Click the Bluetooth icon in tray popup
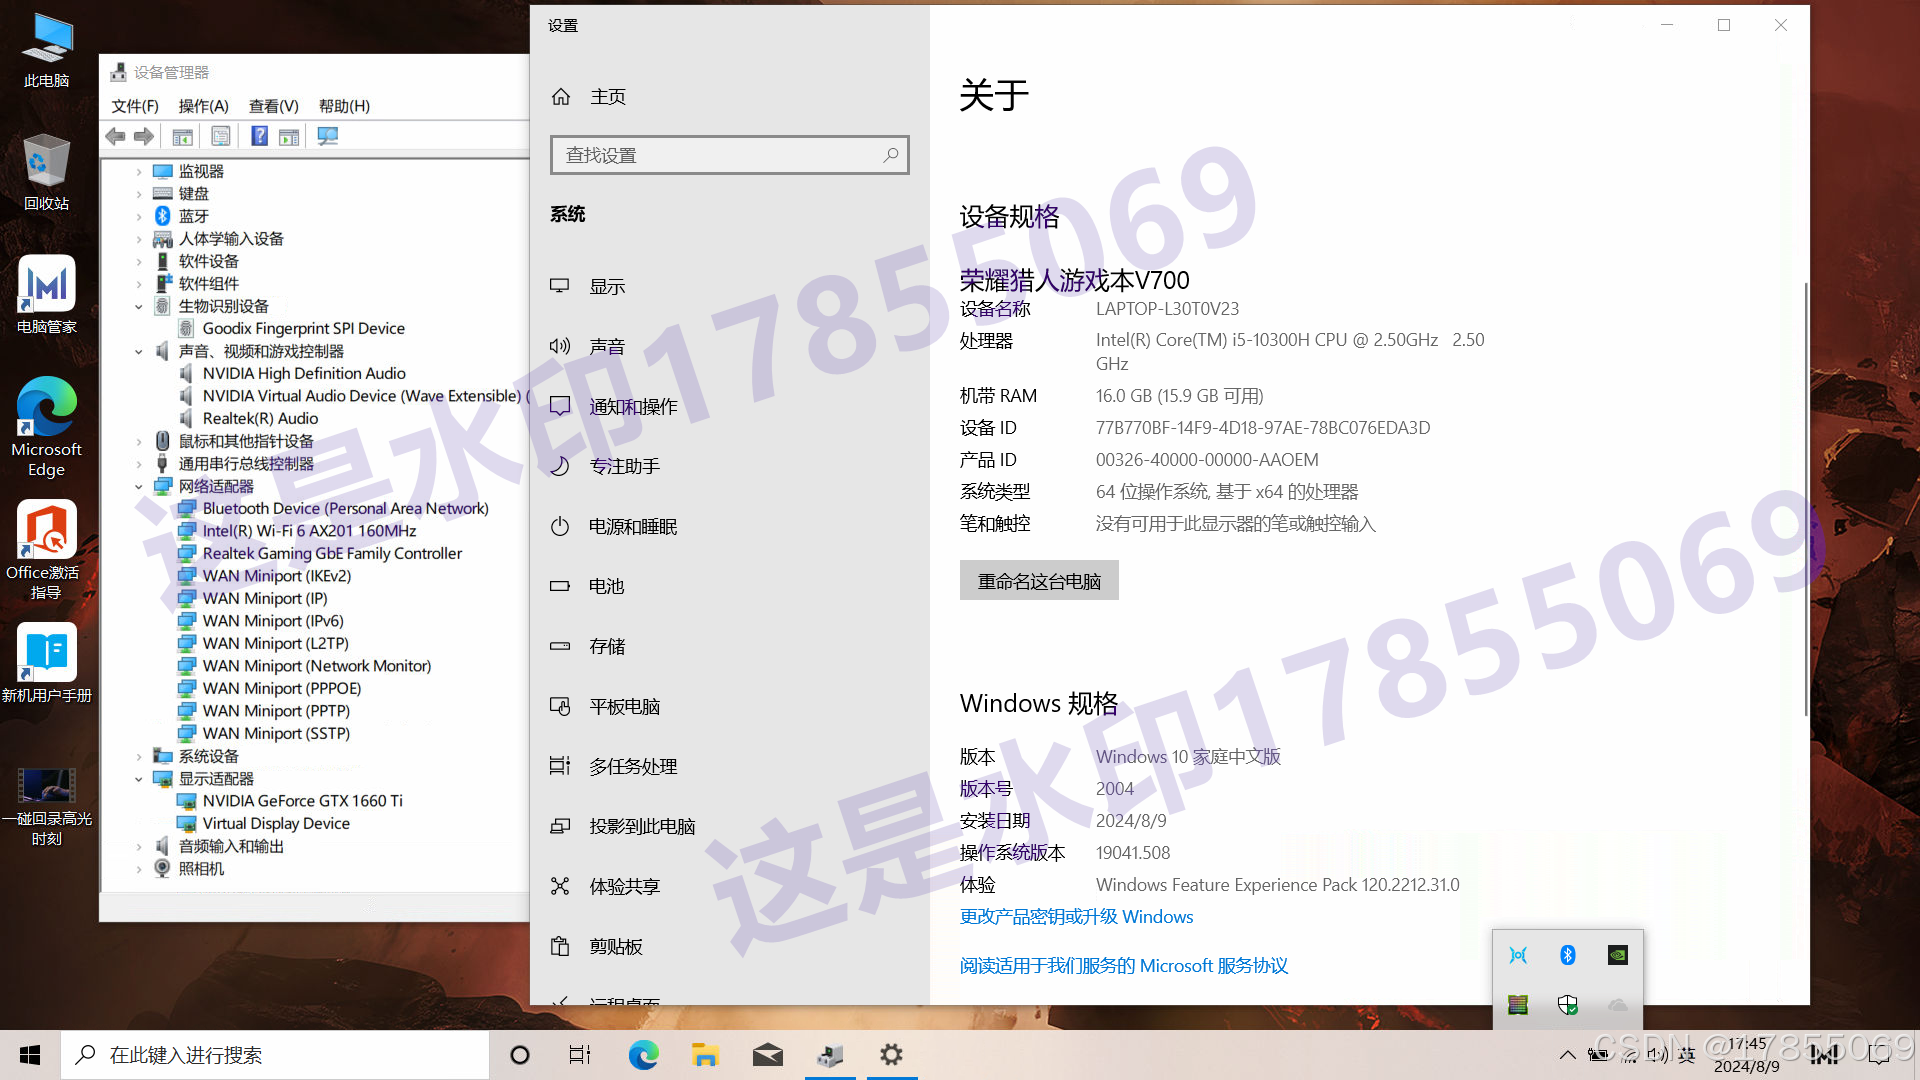 [1567, 955]
